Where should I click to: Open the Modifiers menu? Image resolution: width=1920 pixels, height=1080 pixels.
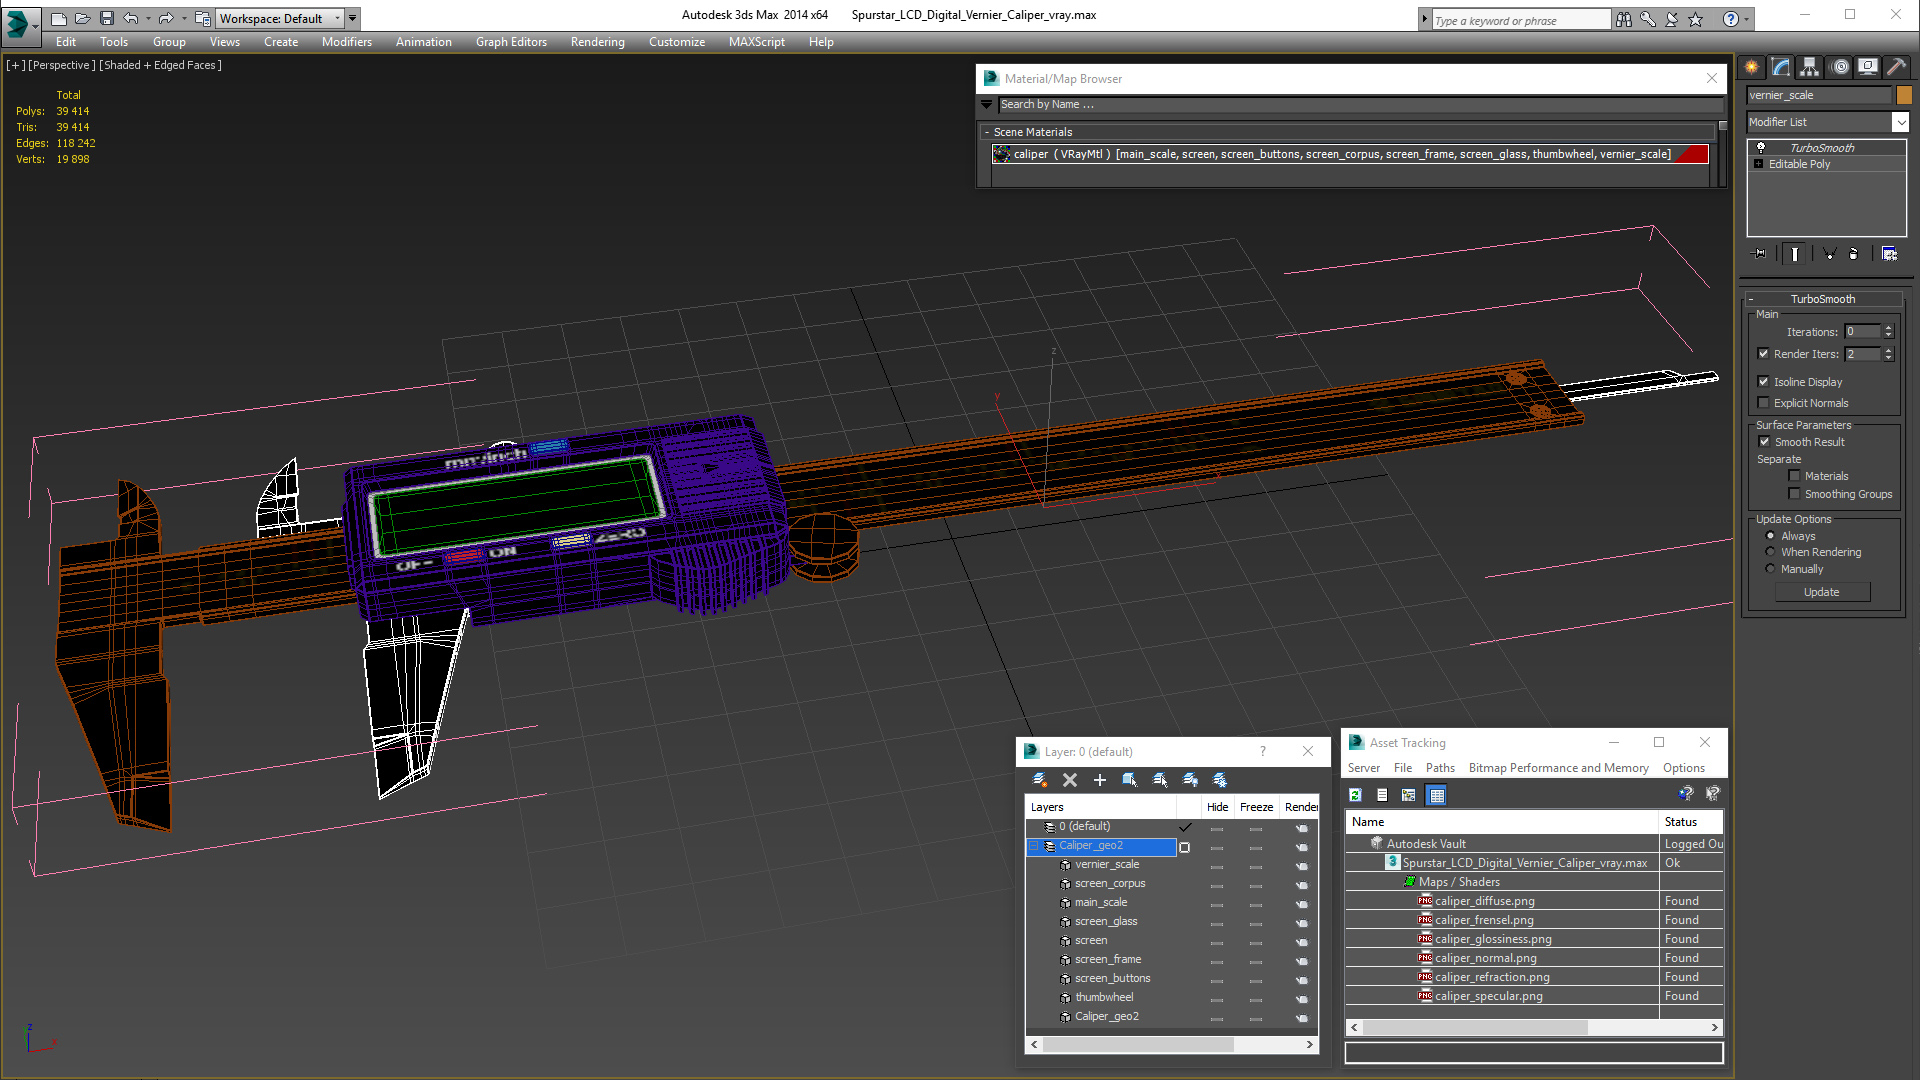coord(347,42)
